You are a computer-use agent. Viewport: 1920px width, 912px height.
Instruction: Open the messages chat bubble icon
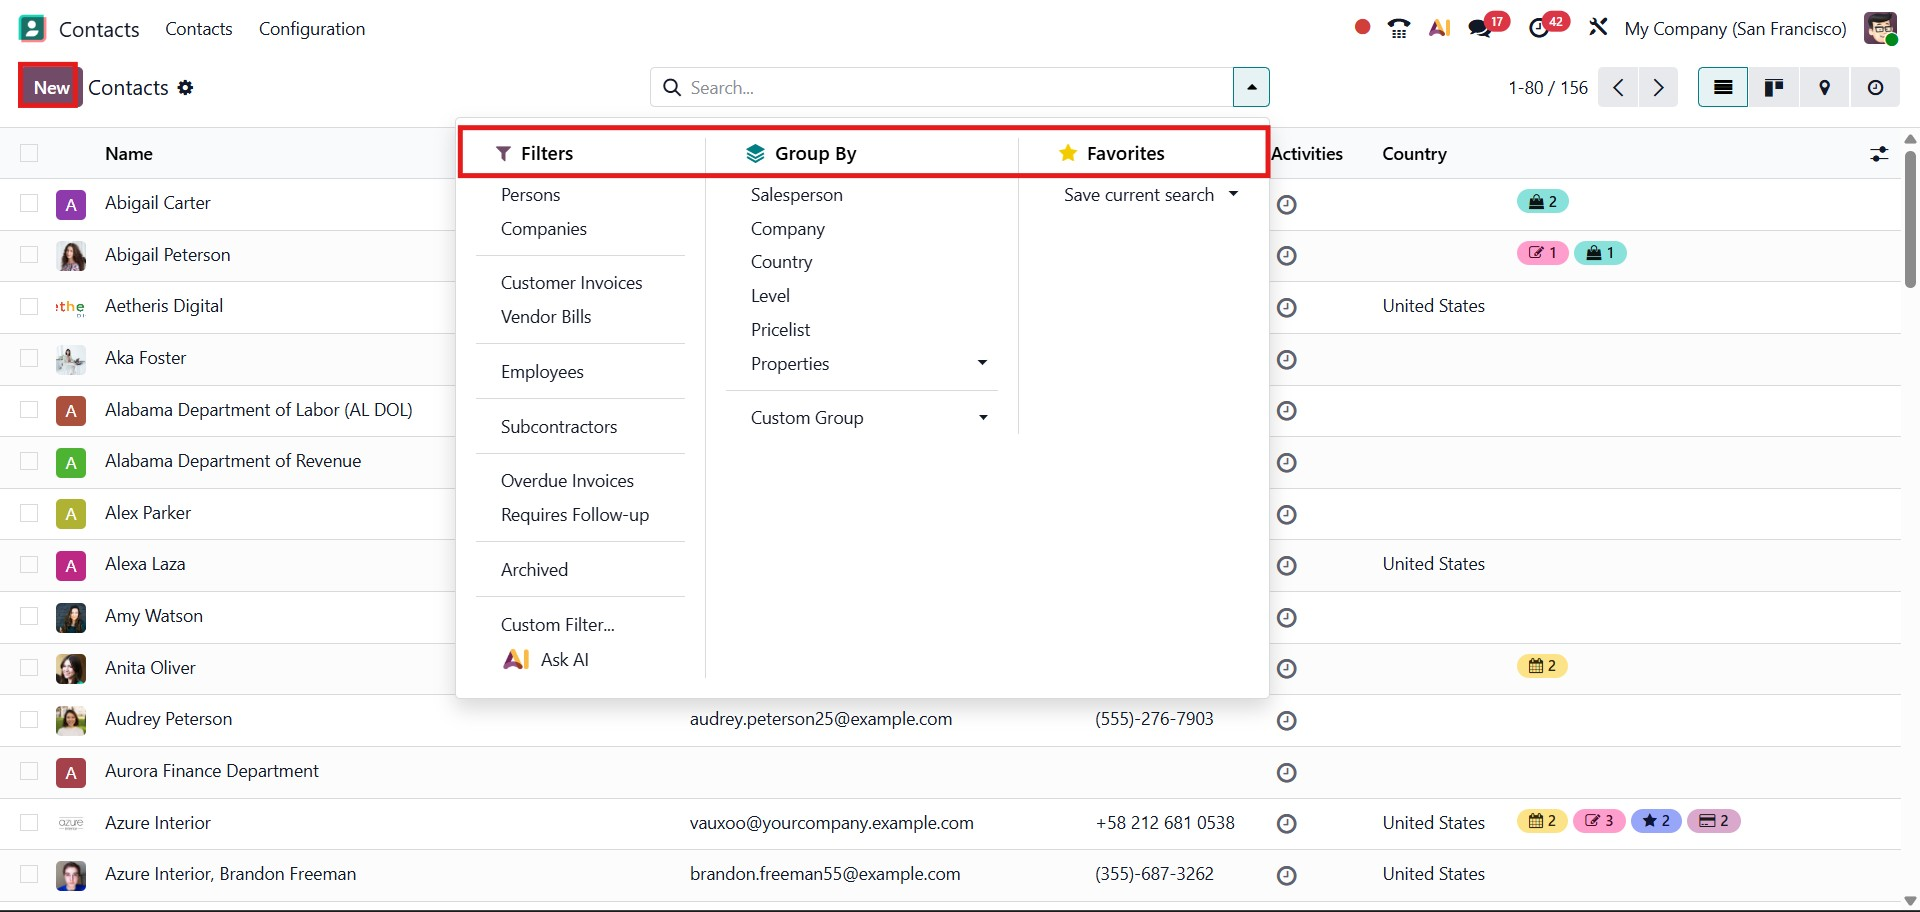[1479, 28]
